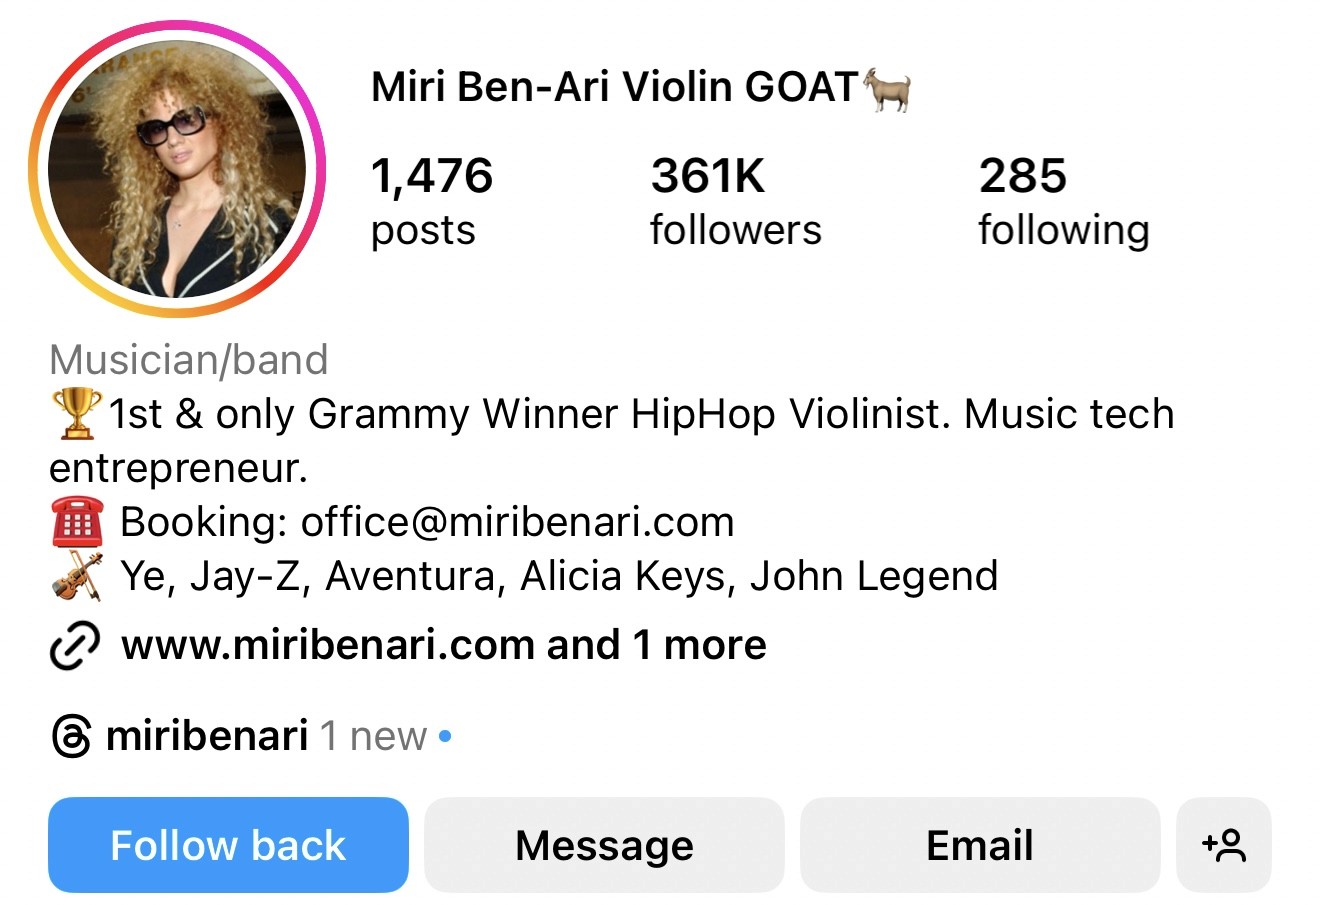Tap the 1,476 posts count
This screenshot has height=905, width=1320.
(x=432, y=202)
